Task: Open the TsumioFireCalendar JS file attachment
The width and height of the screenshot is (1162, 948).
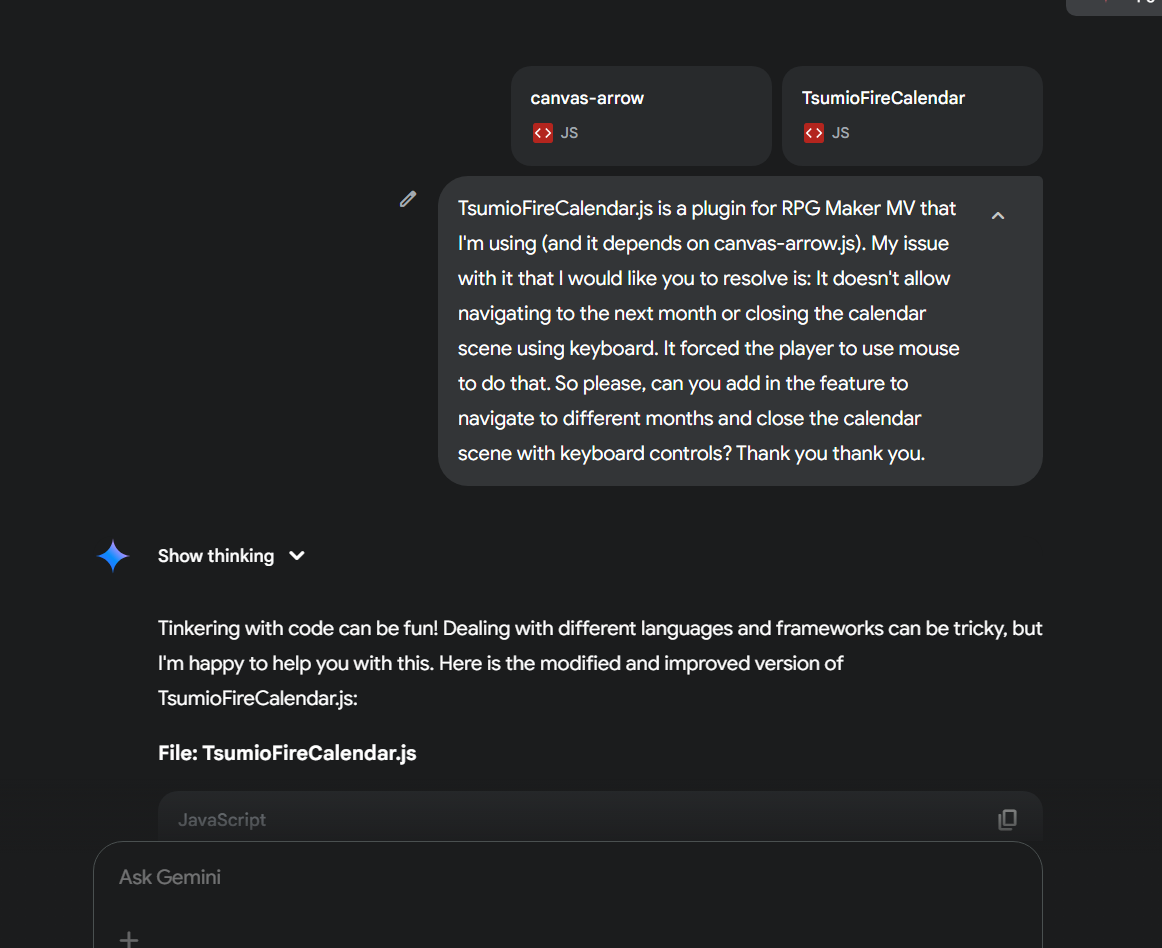Action: click(912, 116)
